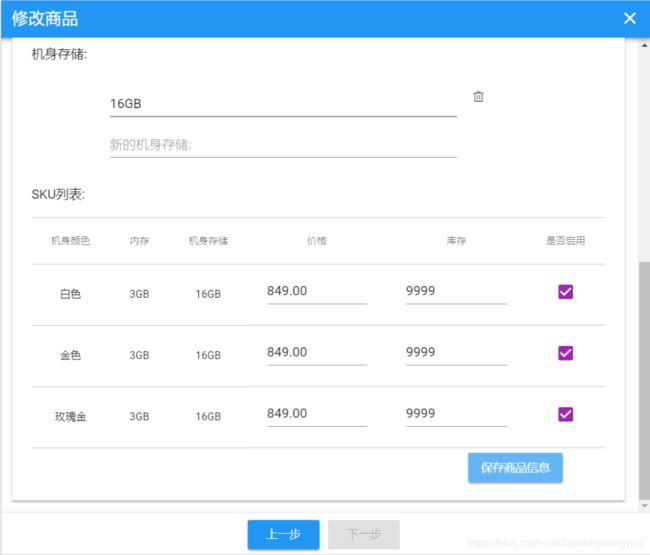
Task: Focus the 新的机身存储 input field
Action: 283,145
